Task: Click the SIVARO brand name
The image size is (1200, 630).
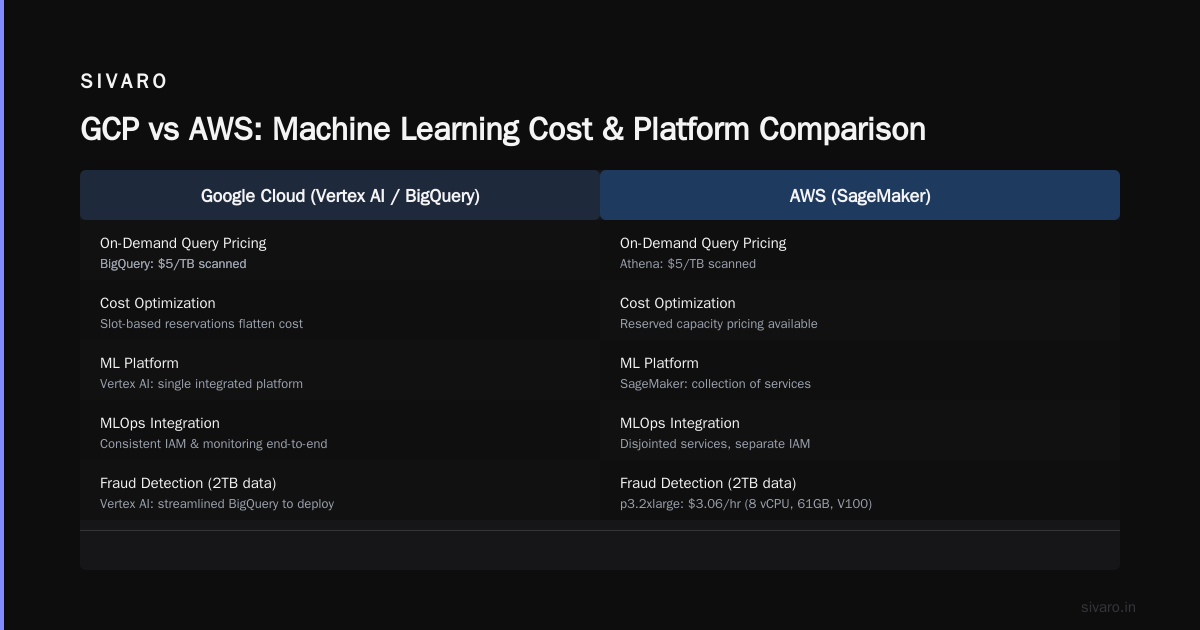Action: [124, 82]
